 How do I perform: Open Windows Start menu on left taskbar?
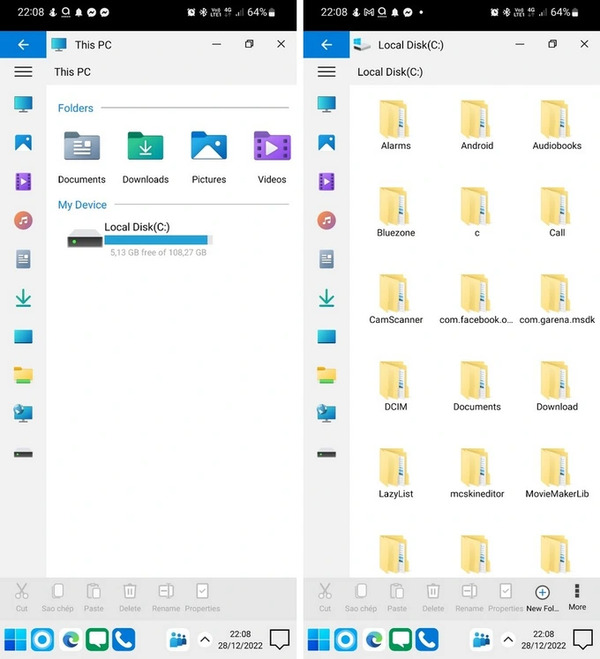coord(15,639)
